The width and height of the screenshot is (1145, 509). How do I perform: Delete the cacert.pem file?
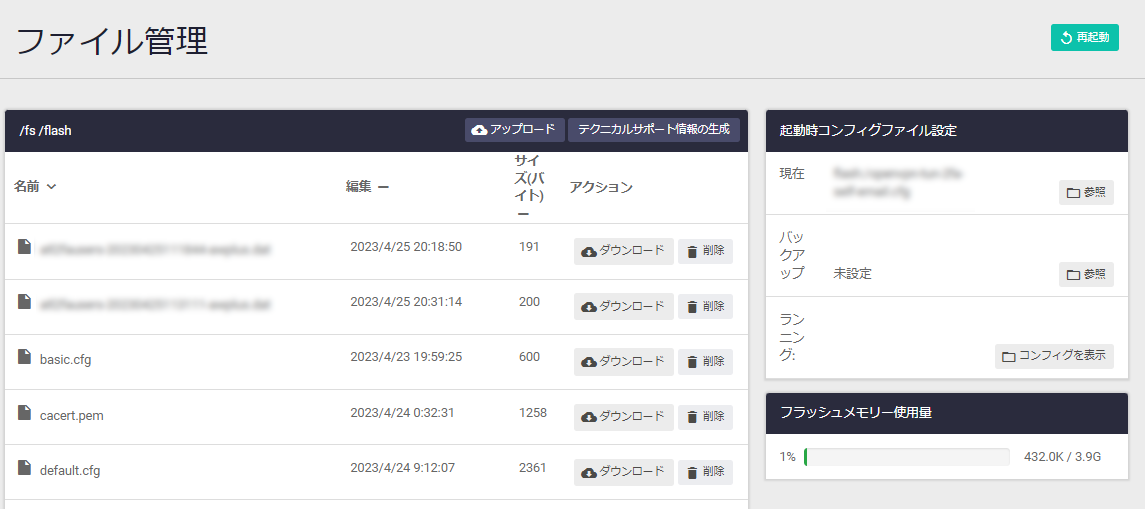coord(705,417)
